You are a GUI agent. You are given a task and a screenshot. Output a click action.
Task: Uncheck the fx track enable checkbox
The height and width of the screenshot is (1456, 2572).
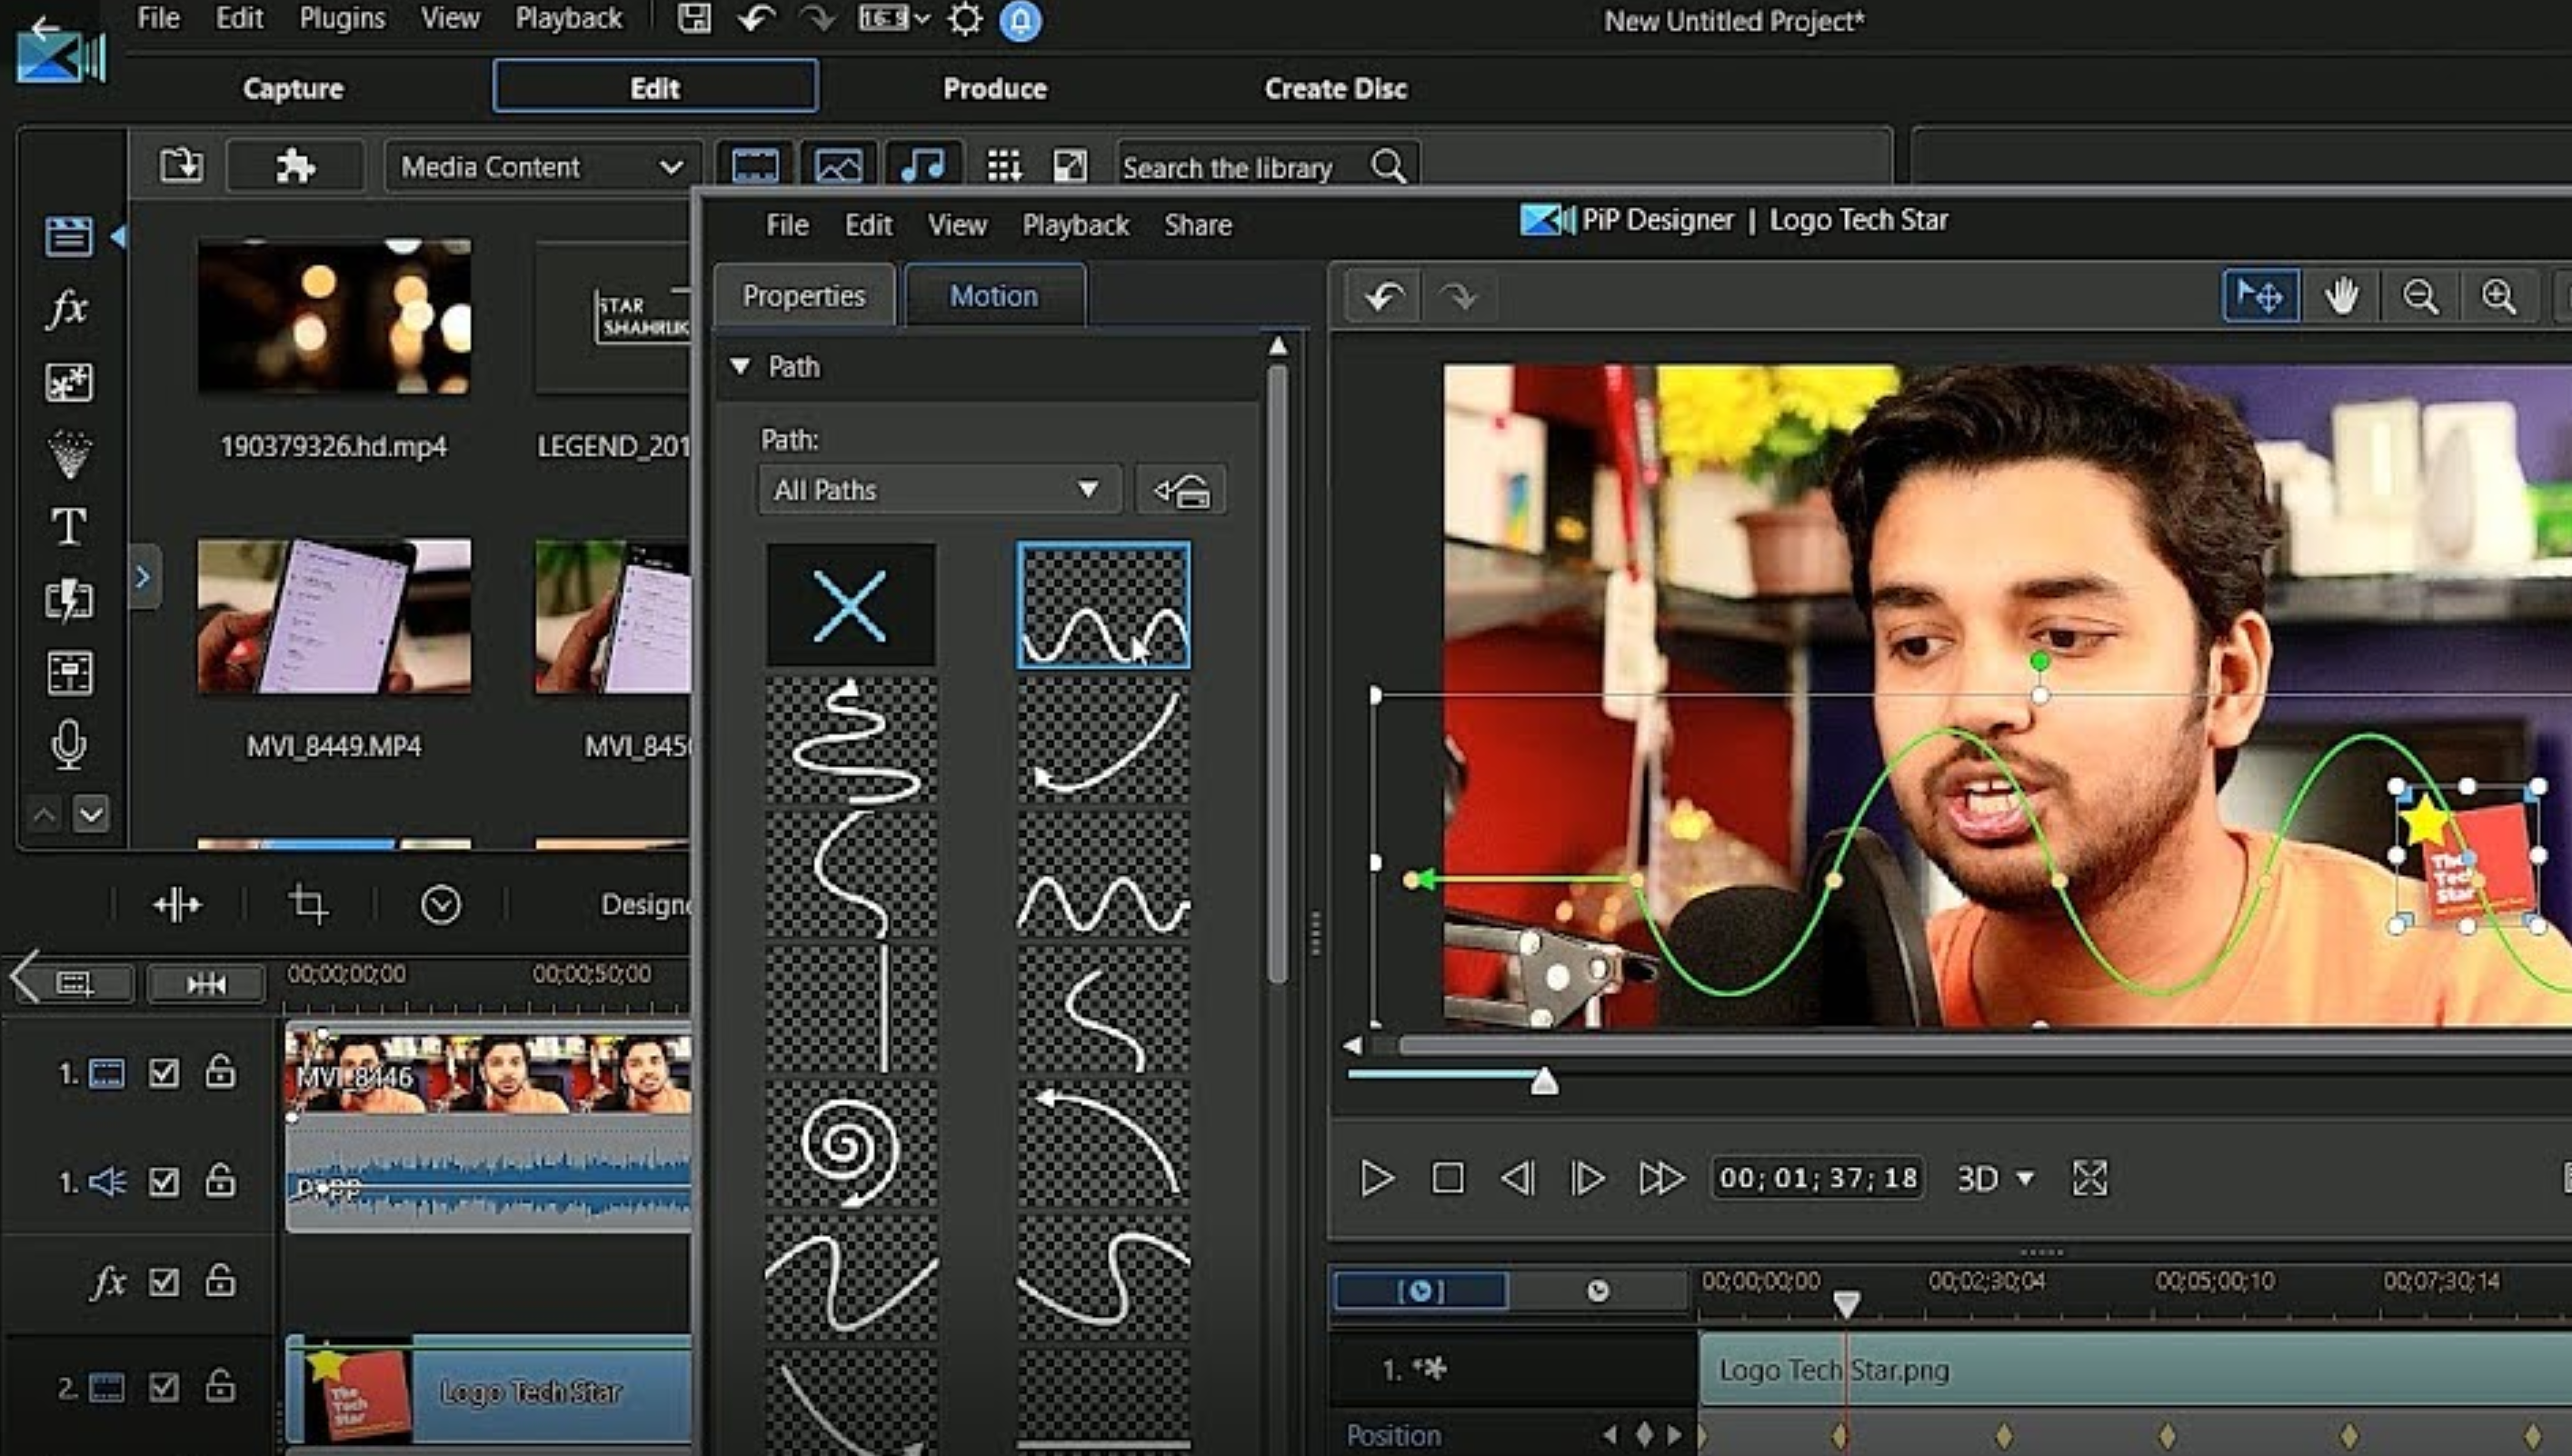[164, 1282]
